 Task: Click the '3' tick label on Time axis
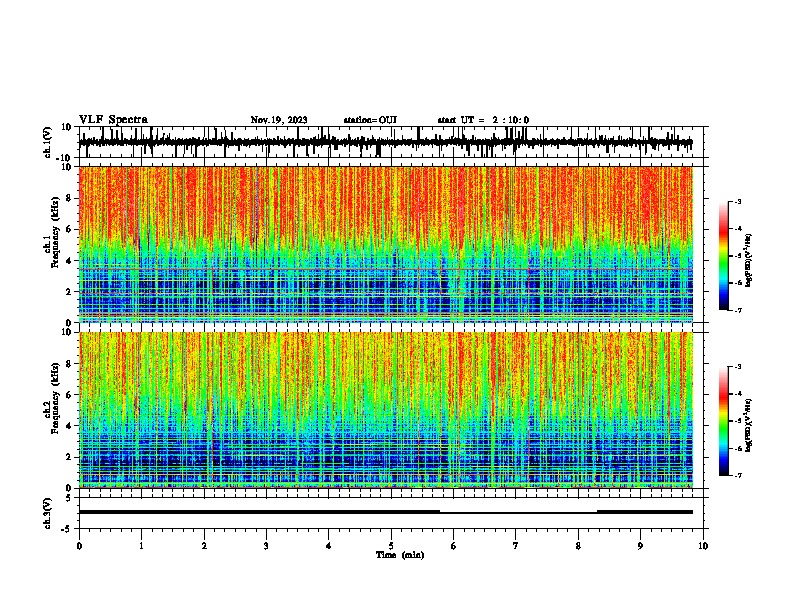pos(266,546)
